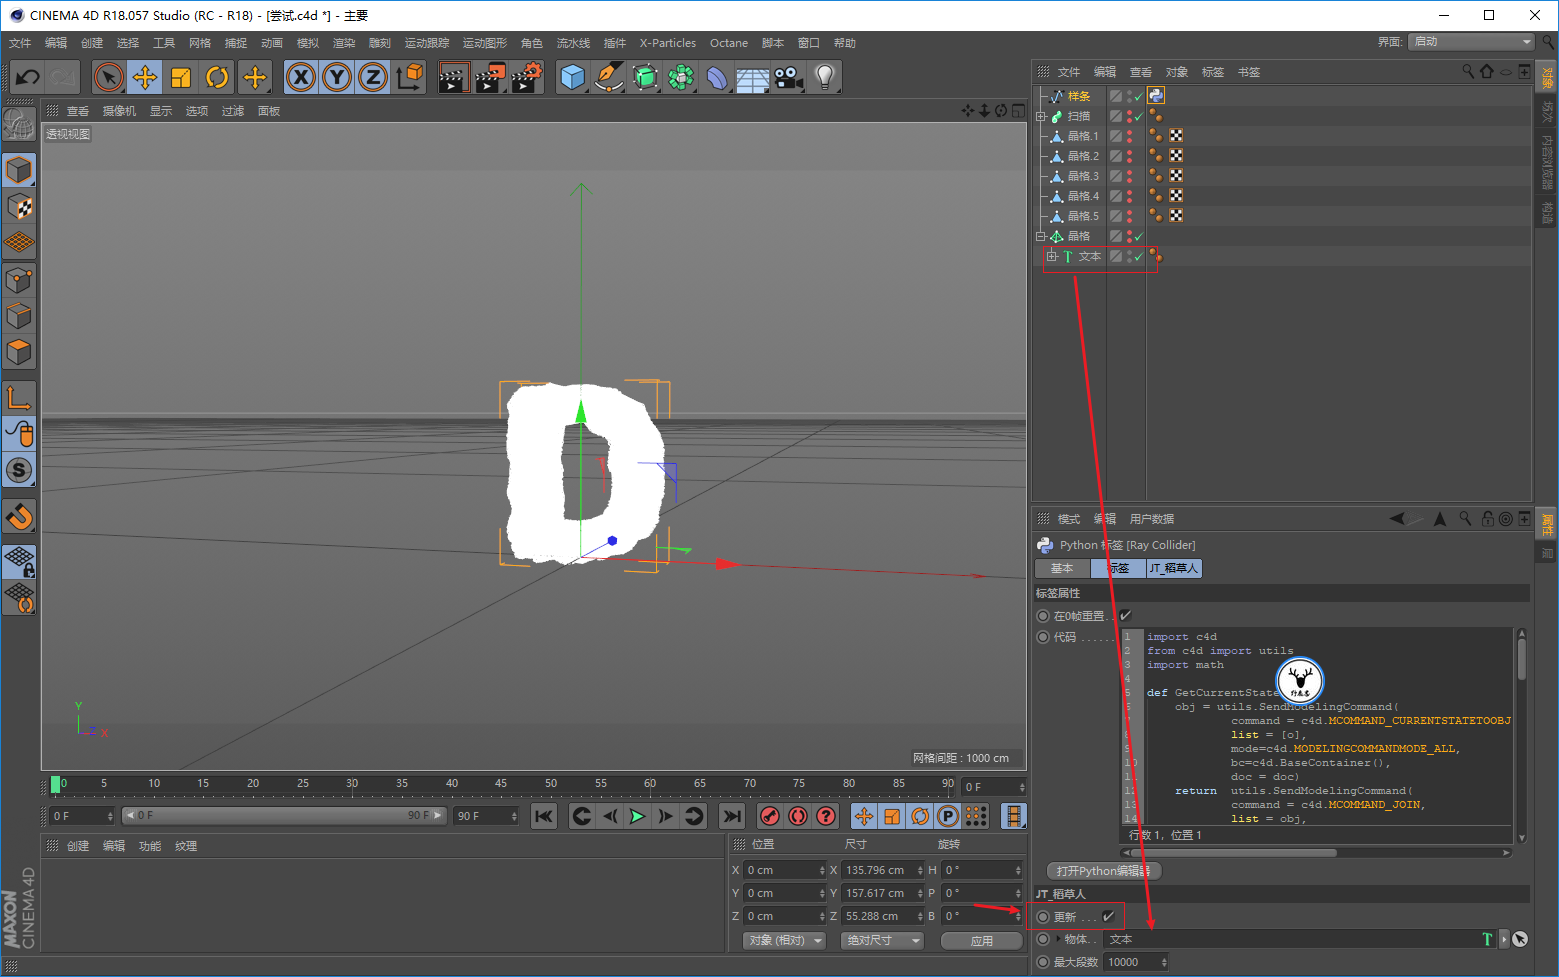Open the 运动图形 menu

coord(485,43)
